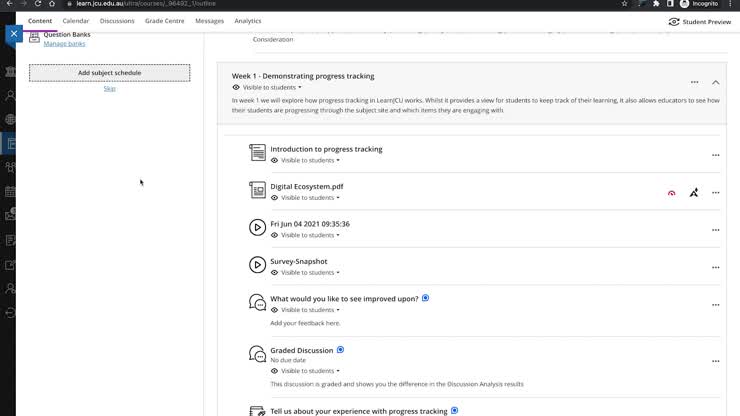
Task: Collapse the Week 1 module with the chevron
Action: pyautogui.click(x=715, y=82)
